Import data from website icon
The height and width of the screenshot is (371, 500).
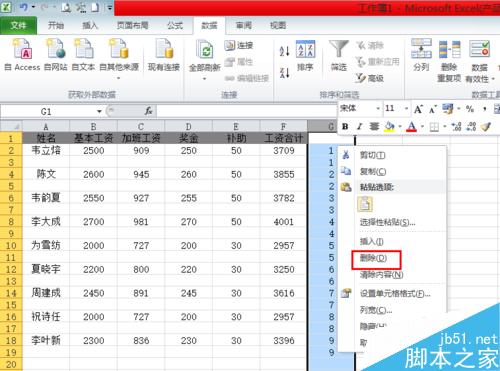(55, 49)
